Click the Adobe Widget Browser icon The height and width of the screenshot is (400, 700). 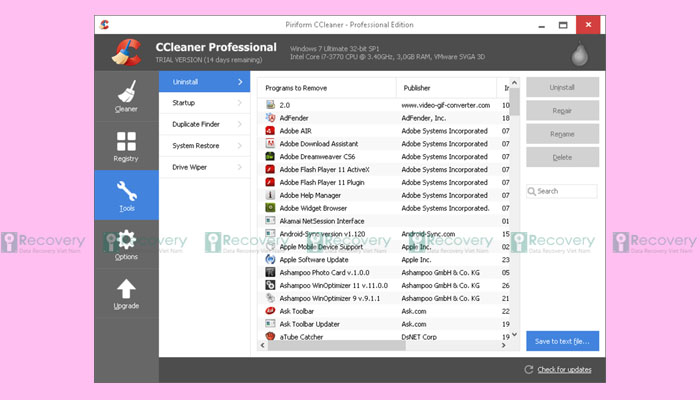click(x=270, y=208)
